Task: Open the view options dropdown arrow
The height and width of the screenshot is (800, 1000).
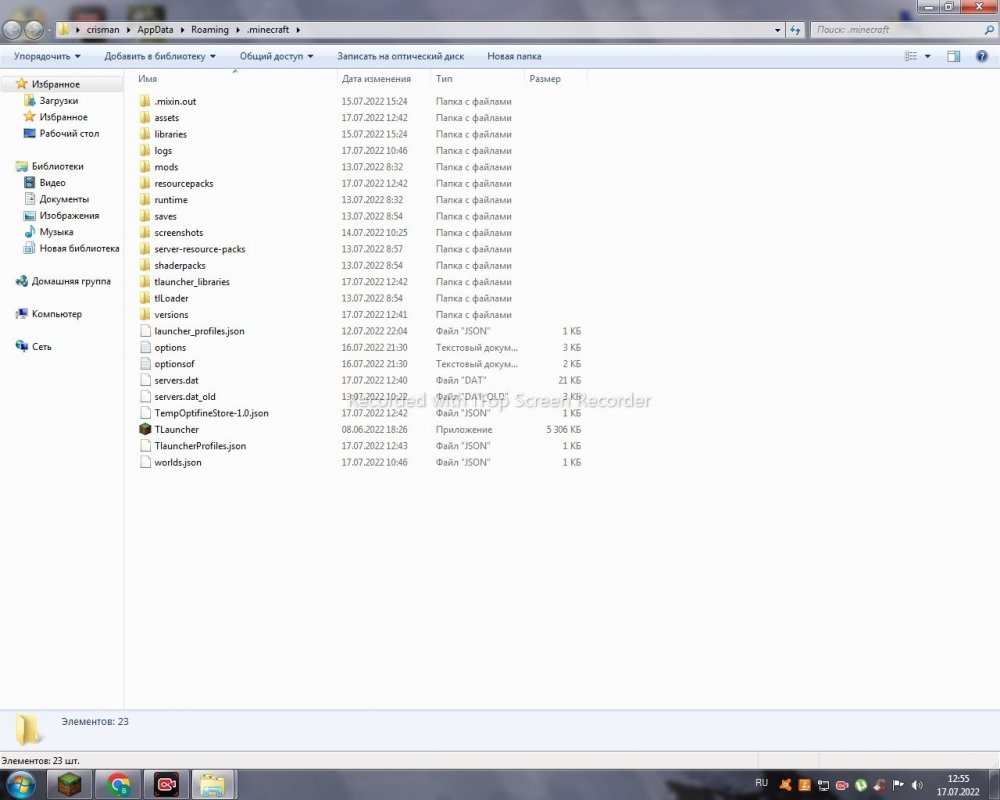Action: [x=927, y=56]
